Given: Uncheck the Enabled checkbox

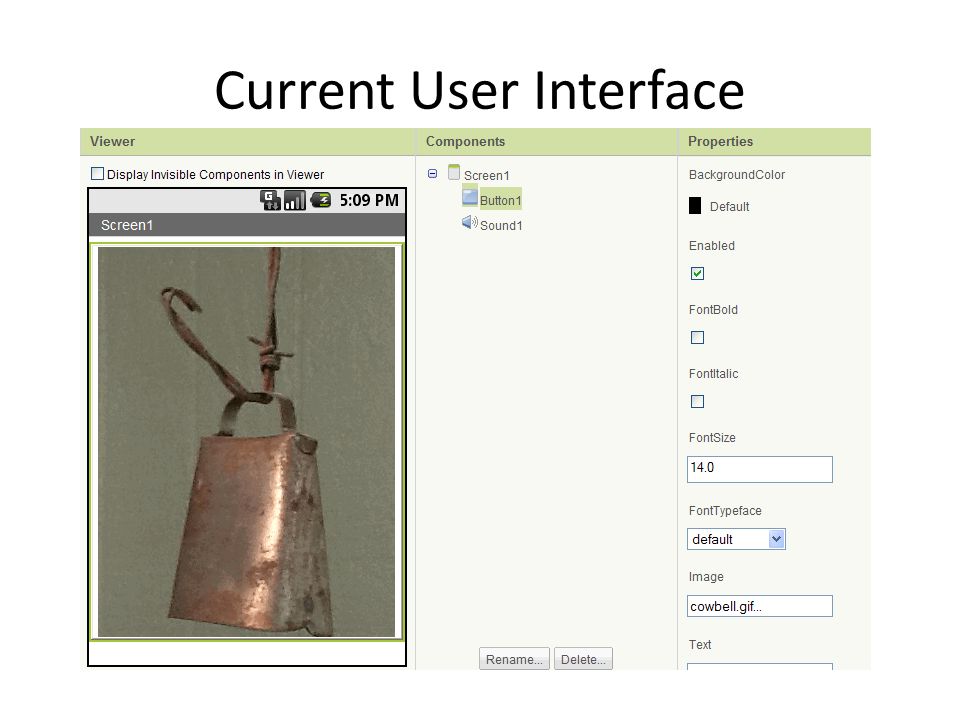Looking at the screenshot, I should 697,273.
